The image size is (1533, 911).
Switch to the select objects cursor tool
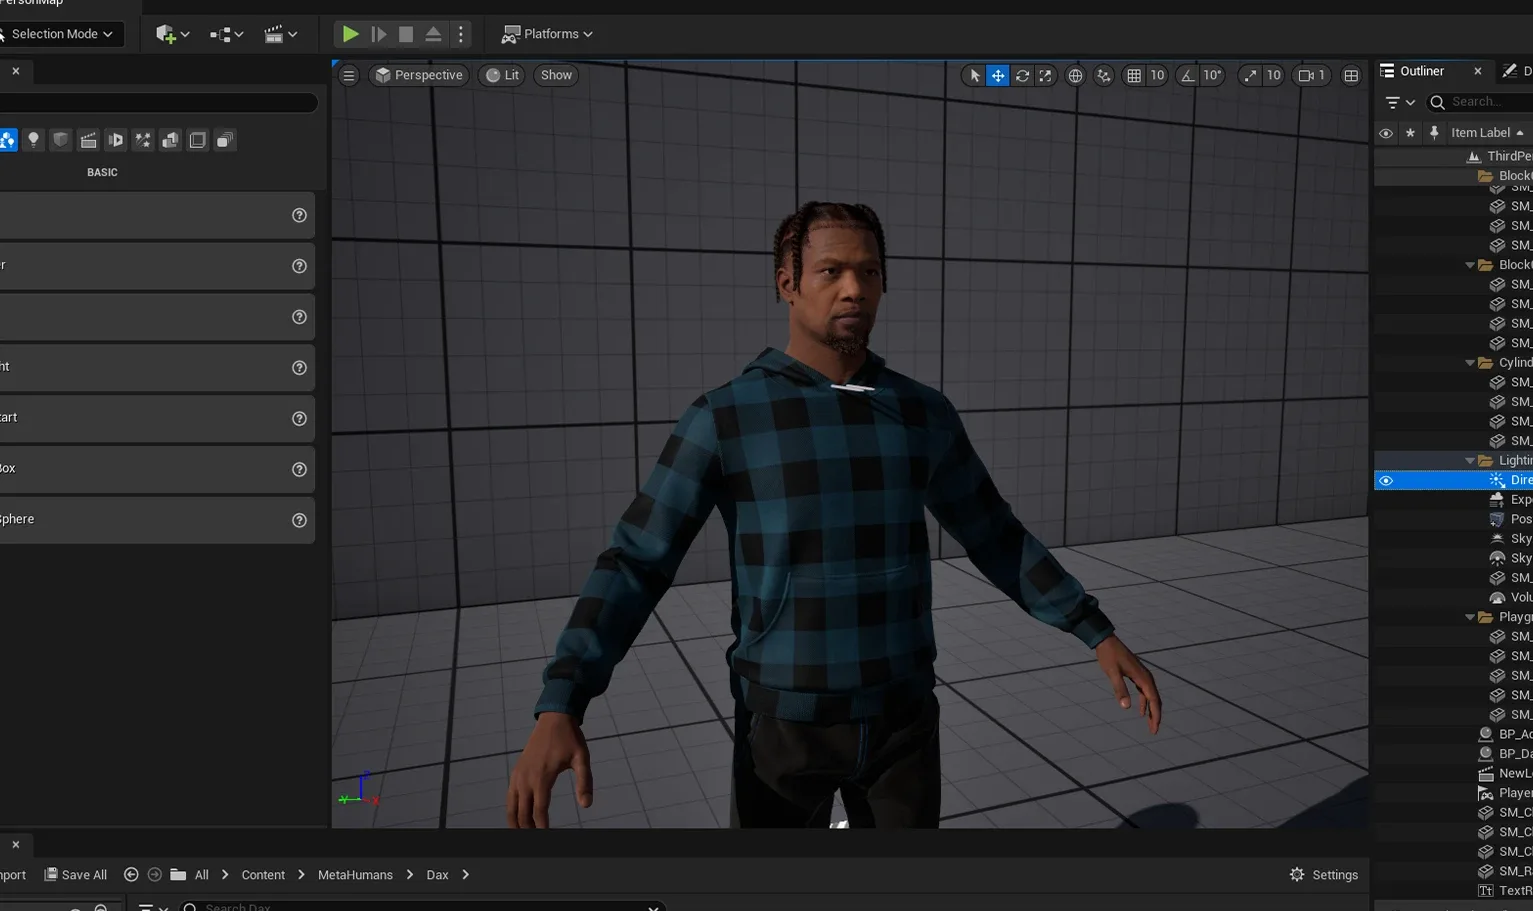pyautogui.click(x=975, y=75)
